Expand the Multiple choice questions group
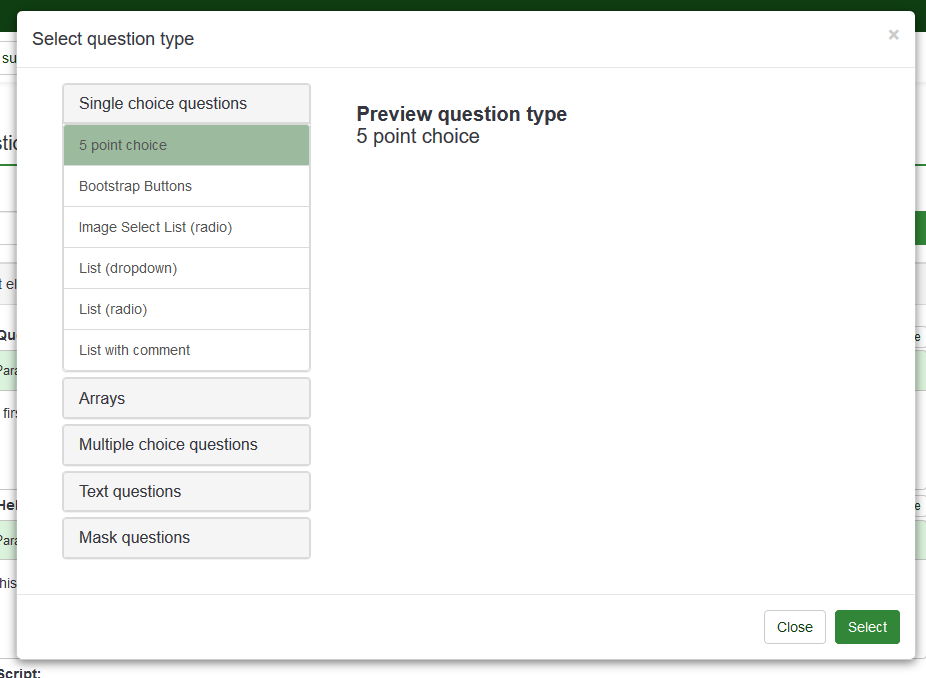 pos(186,445)
